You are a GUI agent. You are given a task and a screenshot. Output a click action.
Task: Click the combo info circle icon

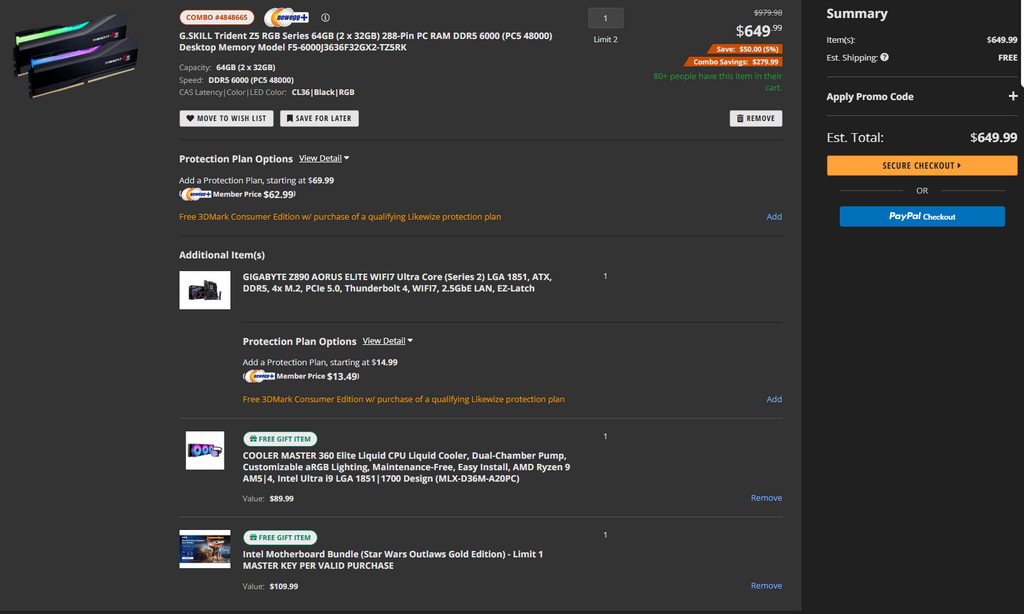click(x=325, y=18)
